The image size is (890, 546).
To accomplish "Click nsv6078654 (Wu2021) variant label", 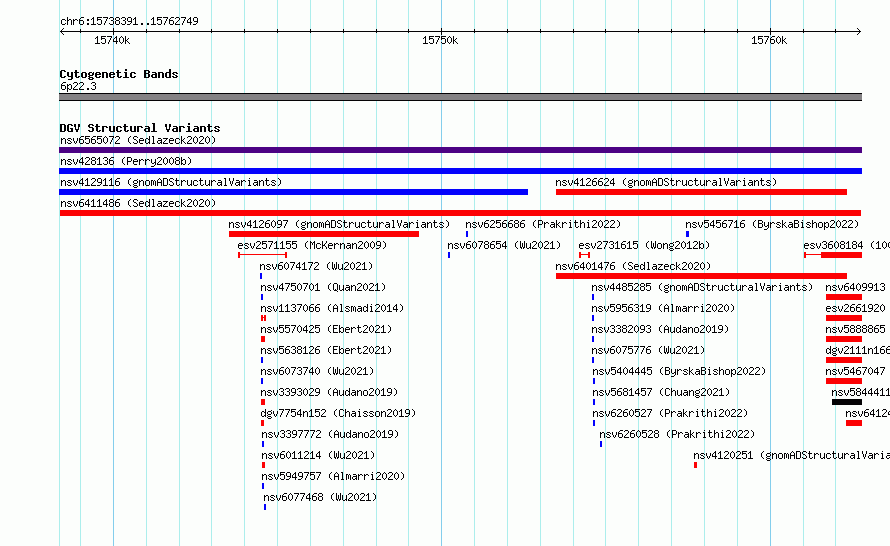I will pos(504,245).
